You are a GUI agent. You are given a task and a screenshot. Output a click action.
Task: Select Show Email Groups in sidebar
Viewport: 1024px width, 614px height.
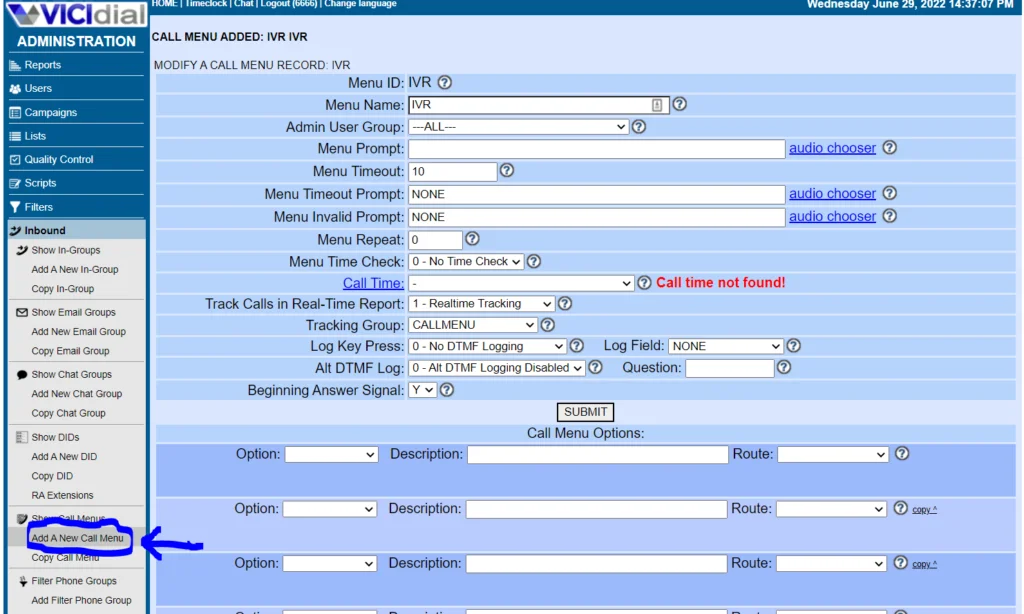click(x=74, y=312)
